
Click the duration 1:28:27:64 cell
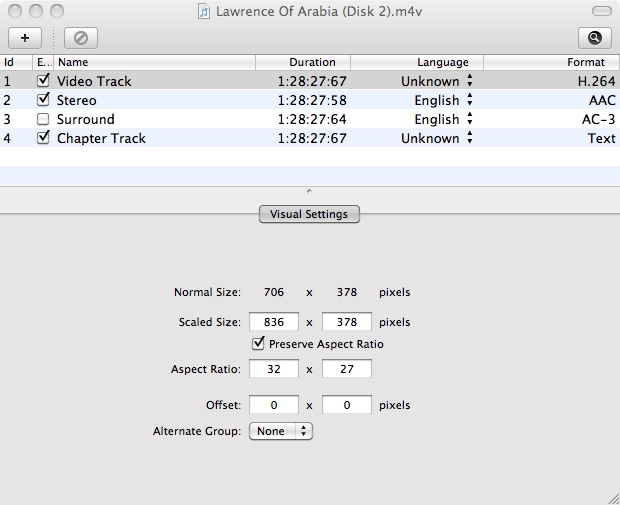tap(312, 119)
